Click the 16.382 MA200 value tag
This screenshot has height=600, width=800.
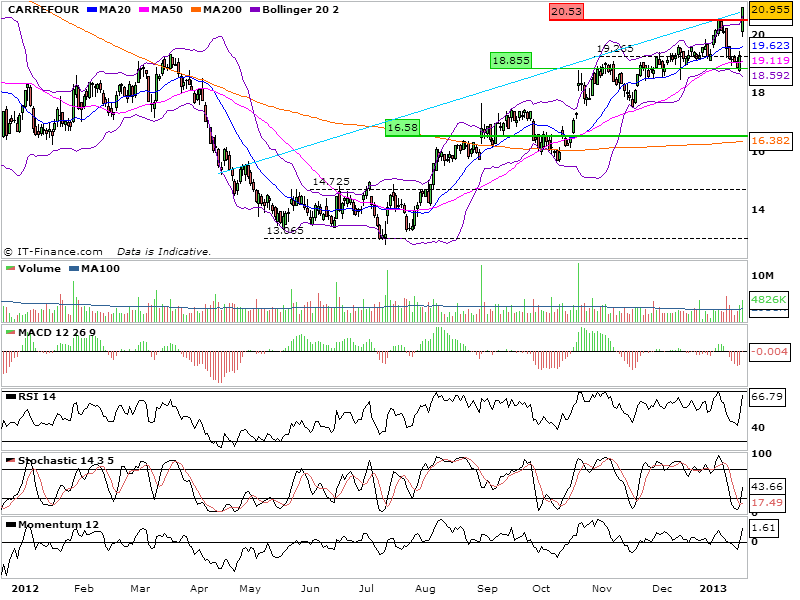click(770, 140)
